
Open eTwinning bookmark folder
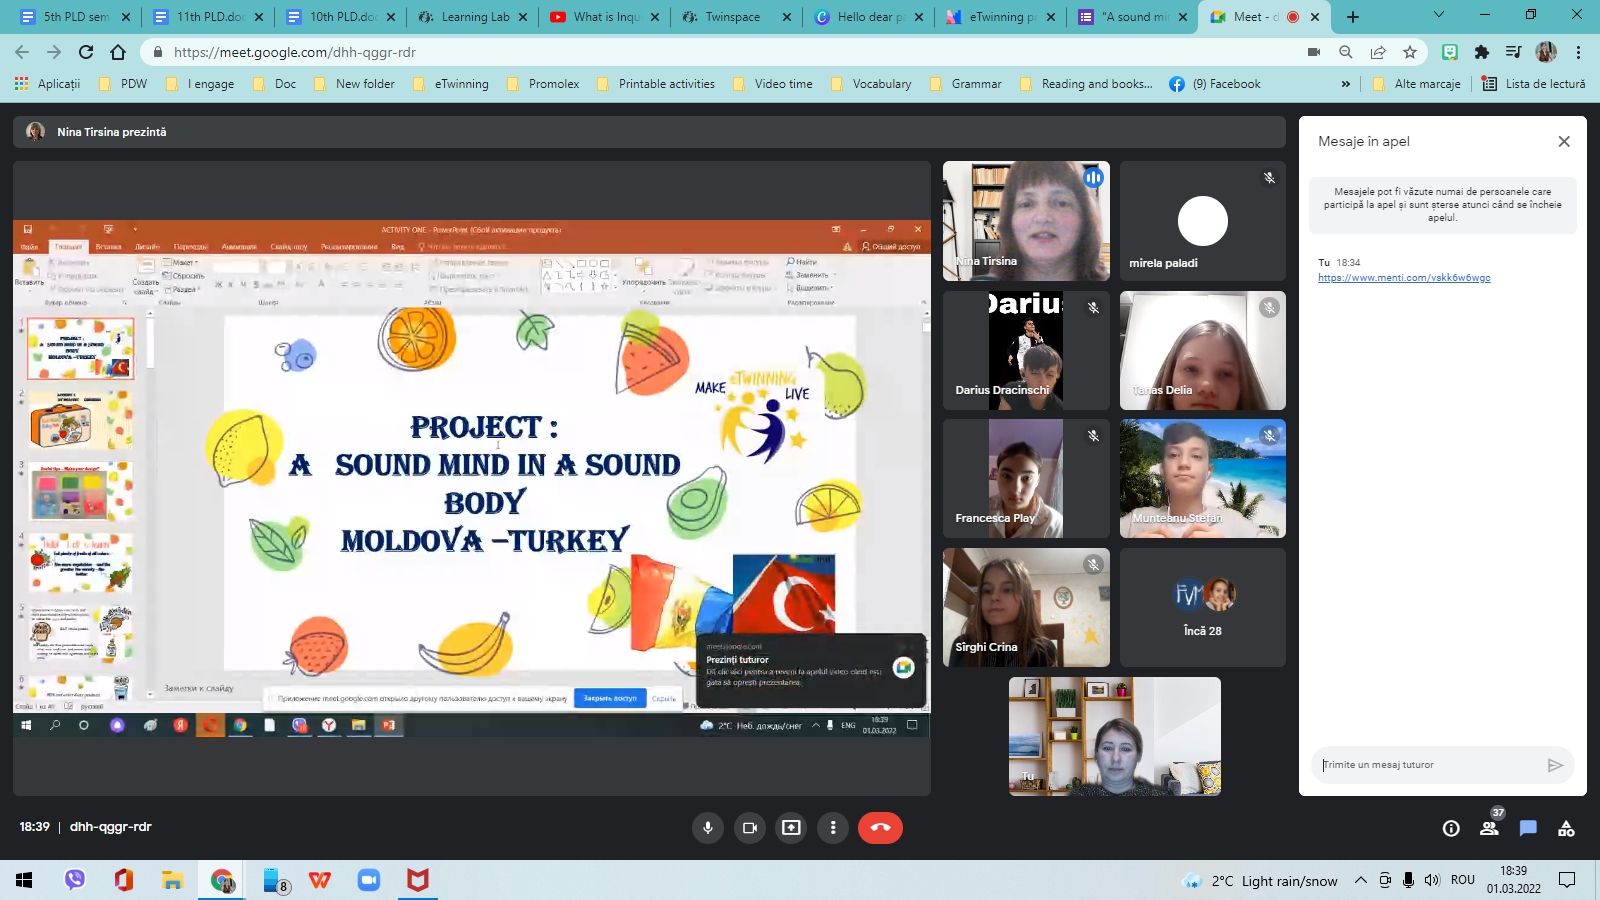451,84
